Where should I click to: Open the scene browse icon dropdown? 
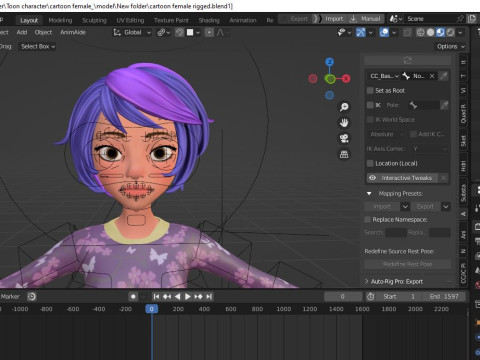coord(396,19)
